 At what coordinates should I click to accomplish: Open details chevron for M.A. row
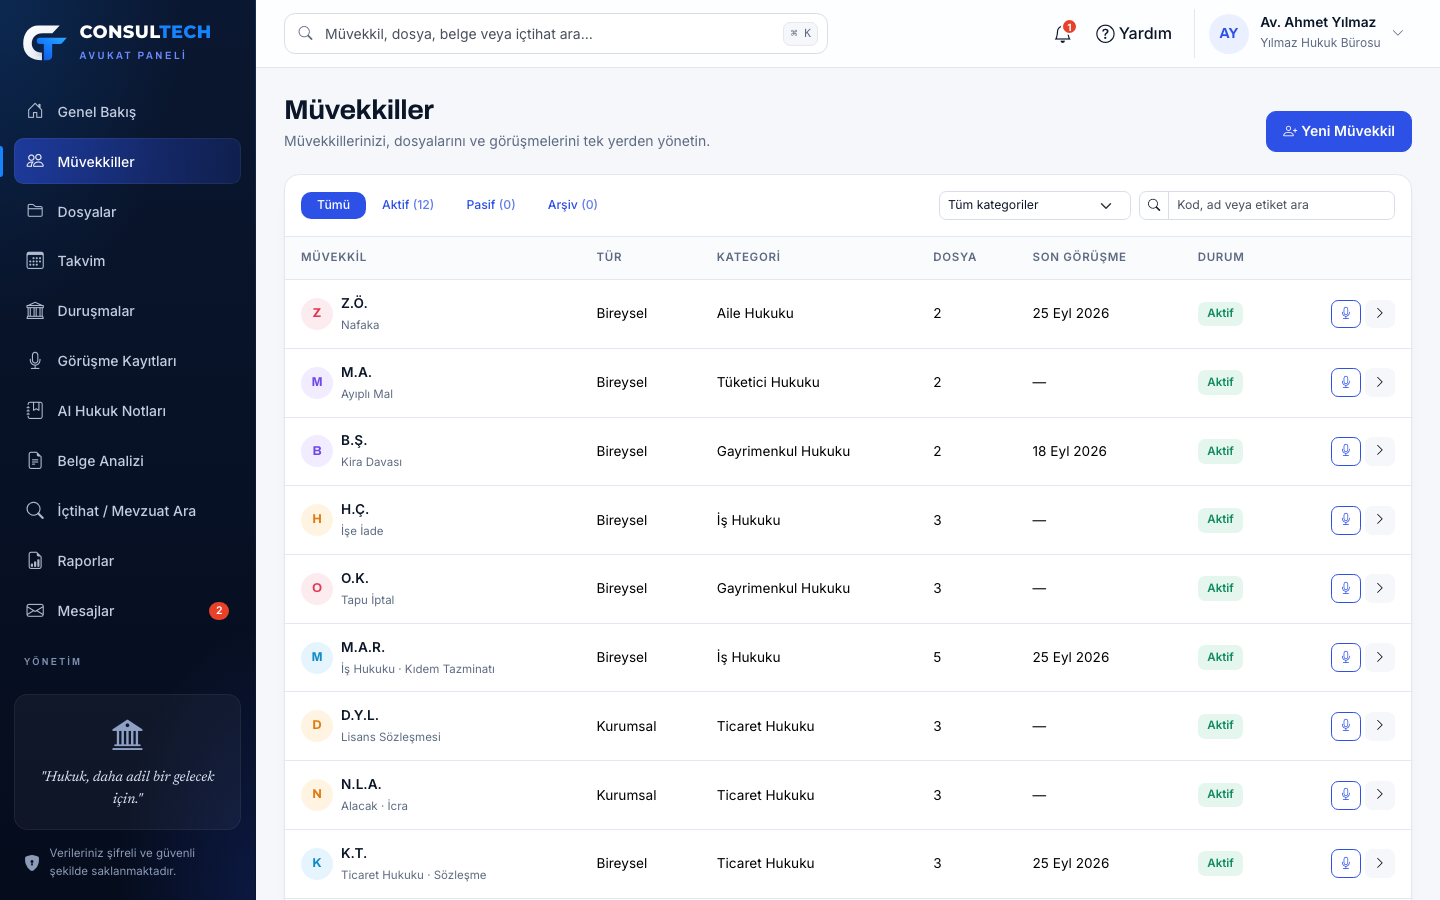(1380, 382)
